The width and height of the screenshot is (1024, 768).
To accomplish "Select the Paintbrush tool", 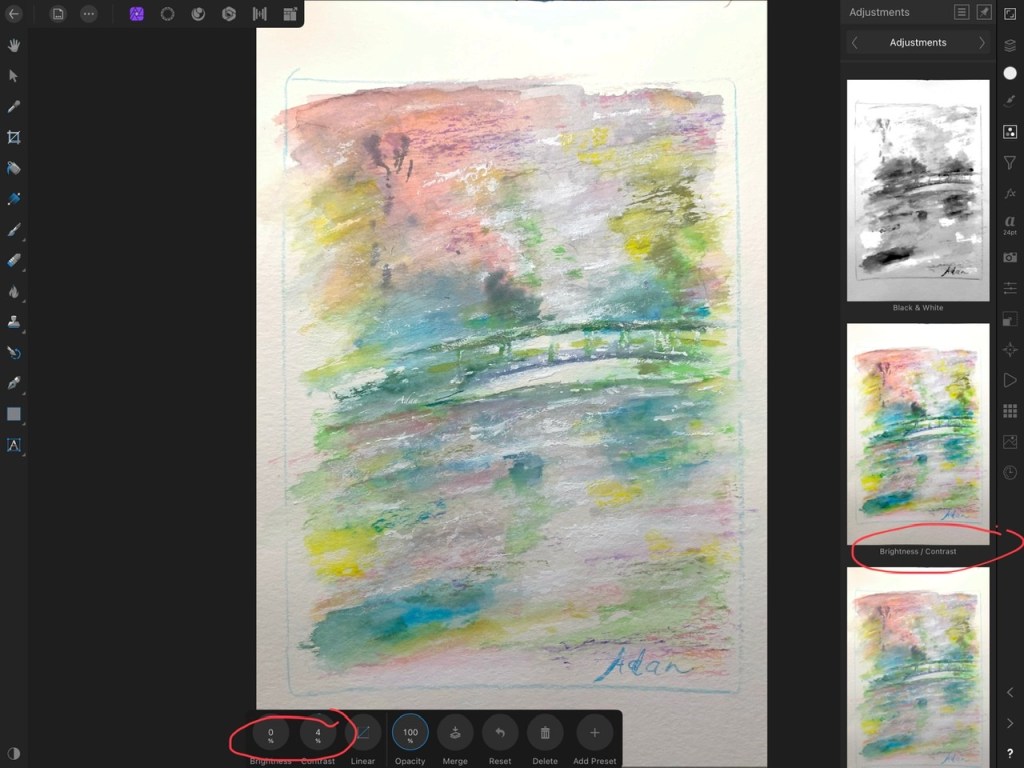I will pos(14,230).
